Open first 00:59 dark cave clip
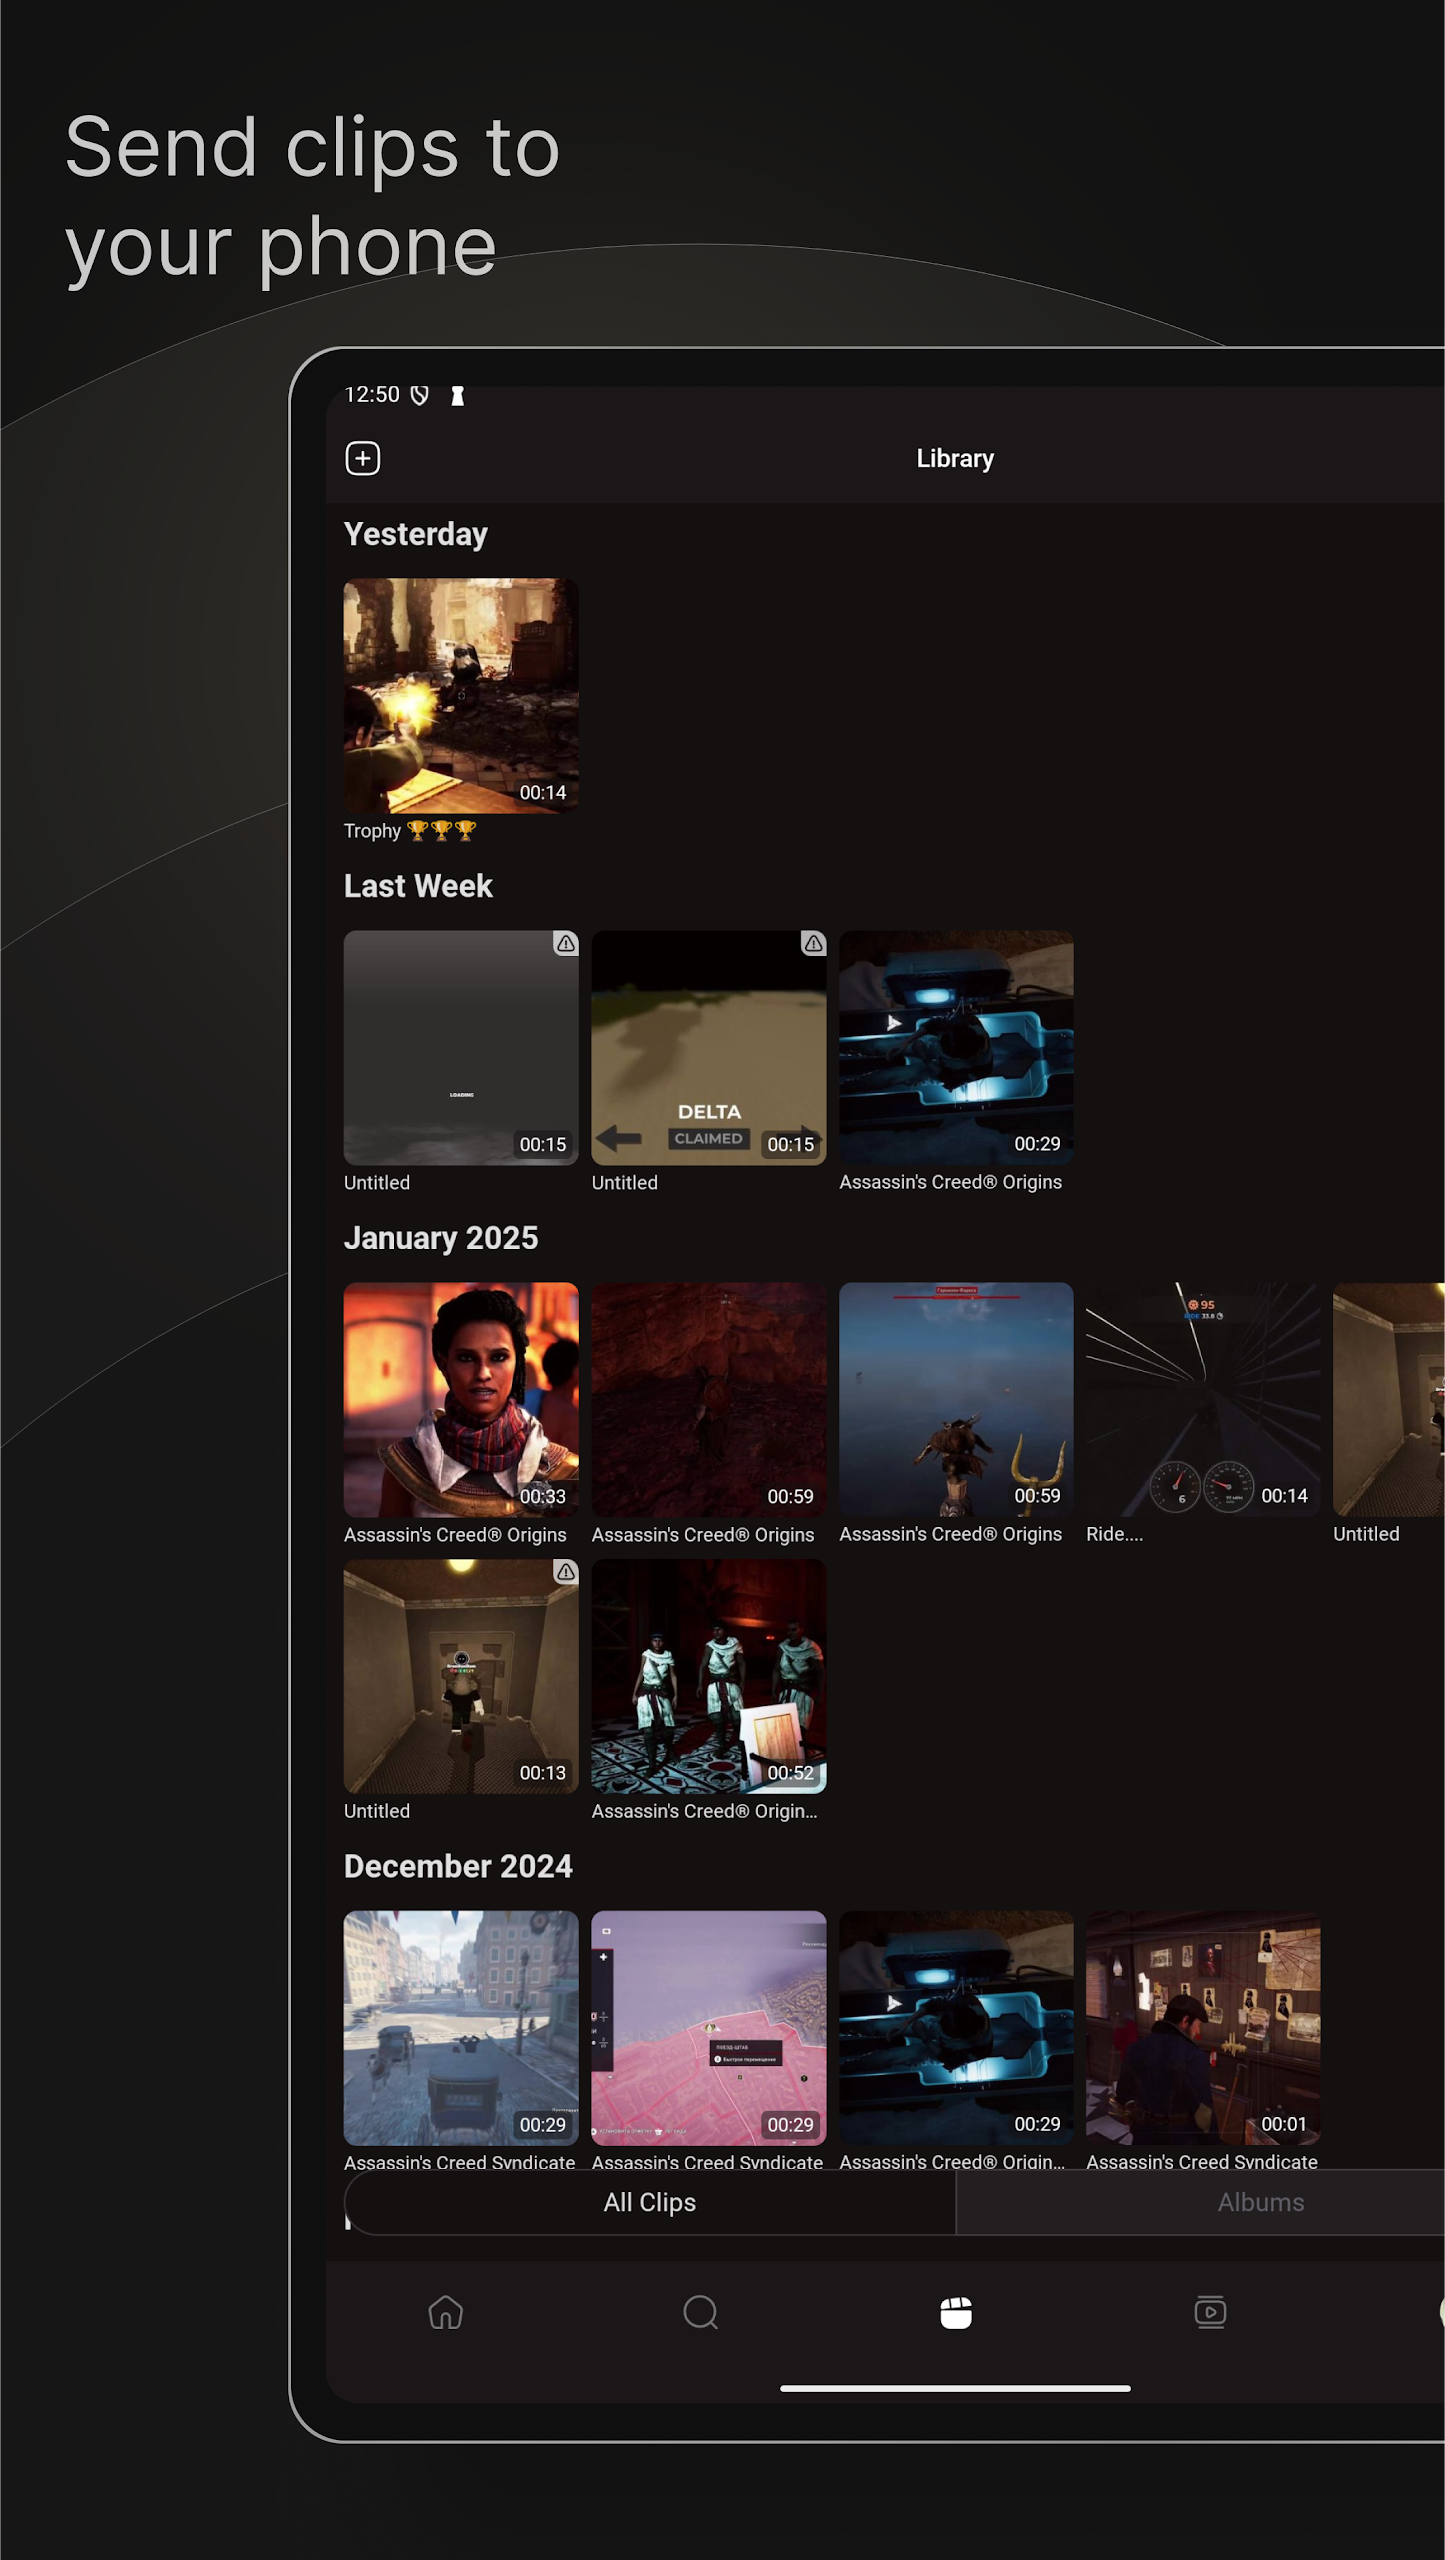1445x2560 pixels. [x=709, y=1400]
